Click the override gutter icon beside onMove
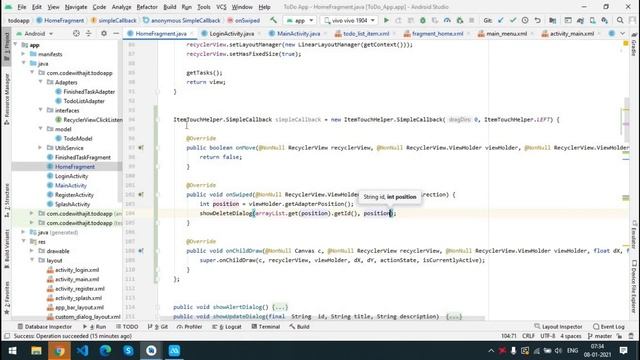640x360 pixels. point(141,148)
